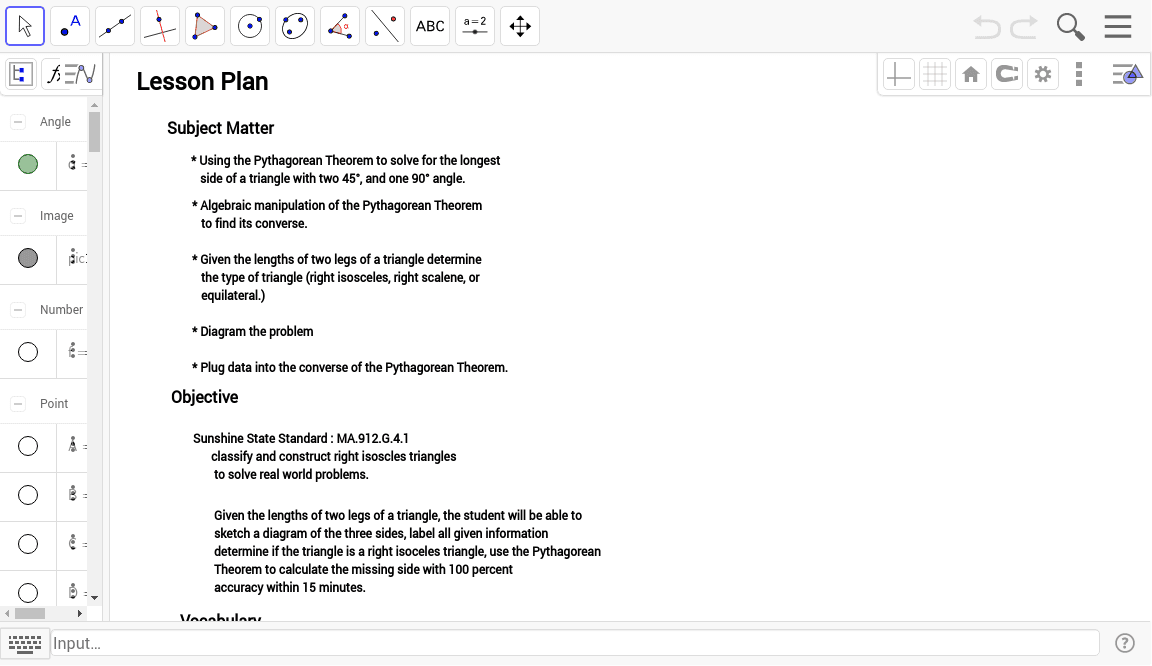Viewport: 1152px width, 666px height.
Task: Toggle axes display in style bar
Action: 898,74
